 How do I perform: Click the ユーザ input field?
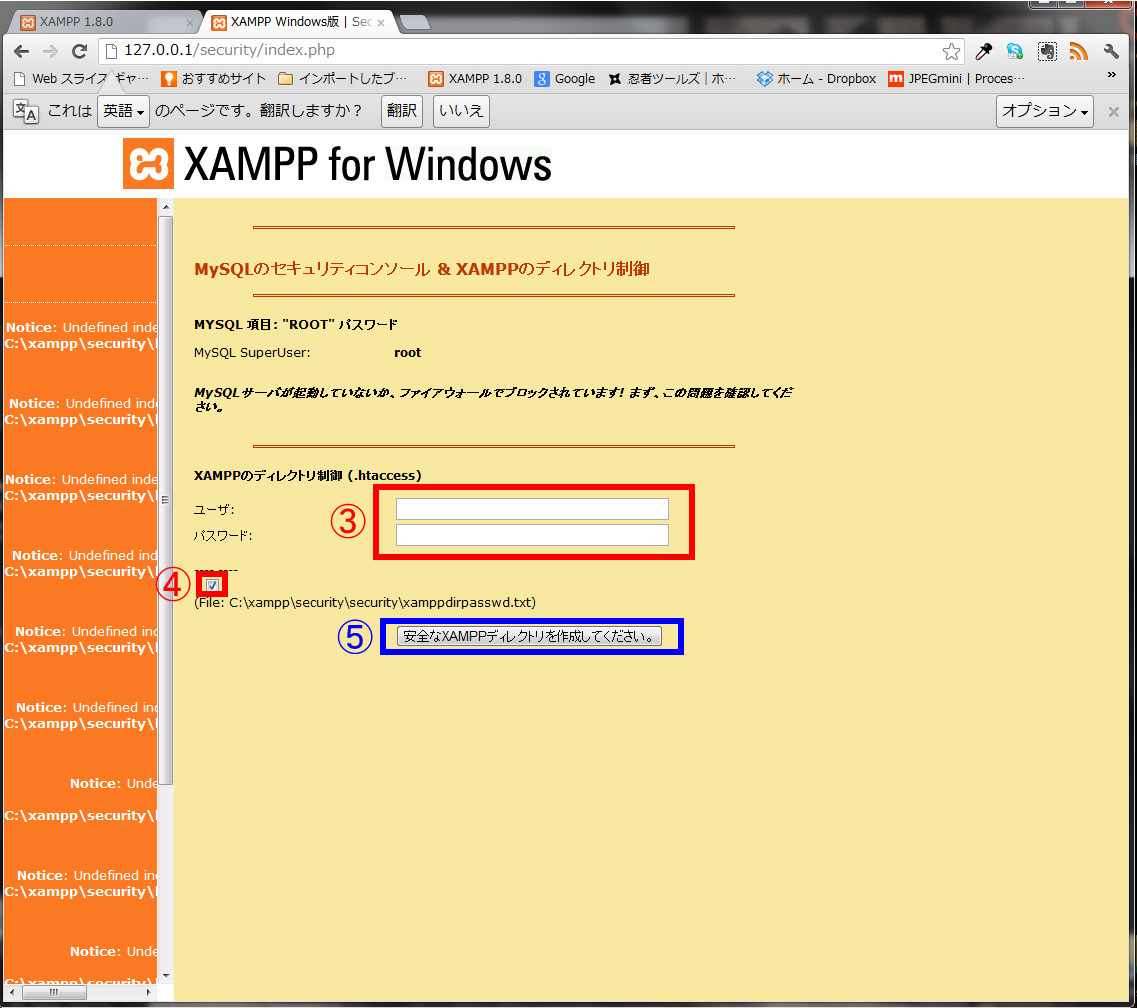[x=532, y=509]
